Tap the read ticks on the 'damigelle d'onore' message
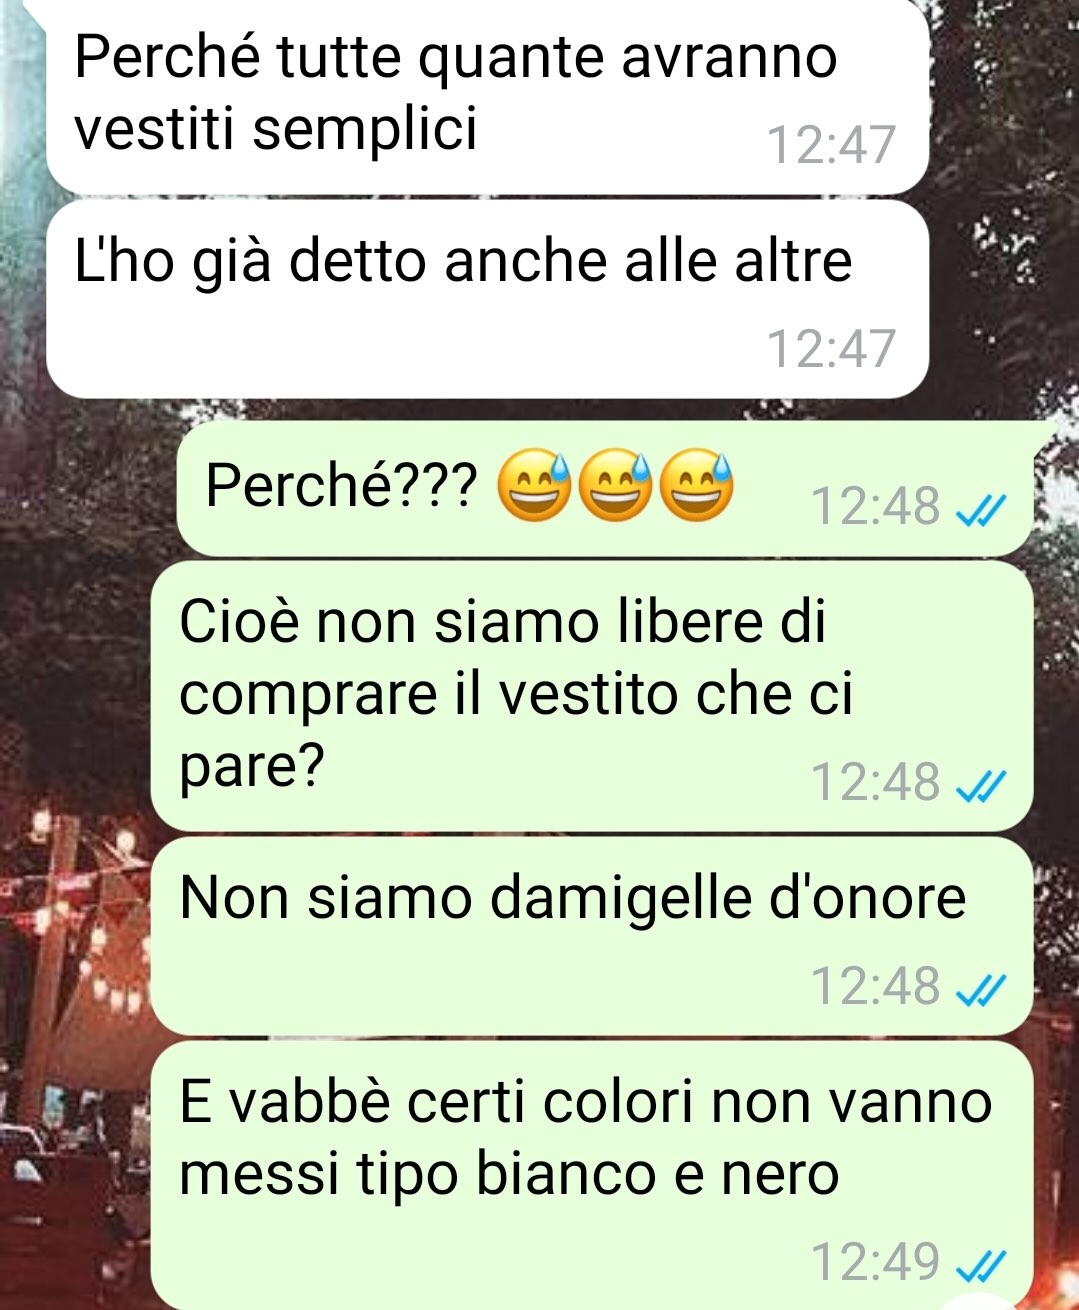This screenshot has height=1310, width=1079. click(979, 991)
